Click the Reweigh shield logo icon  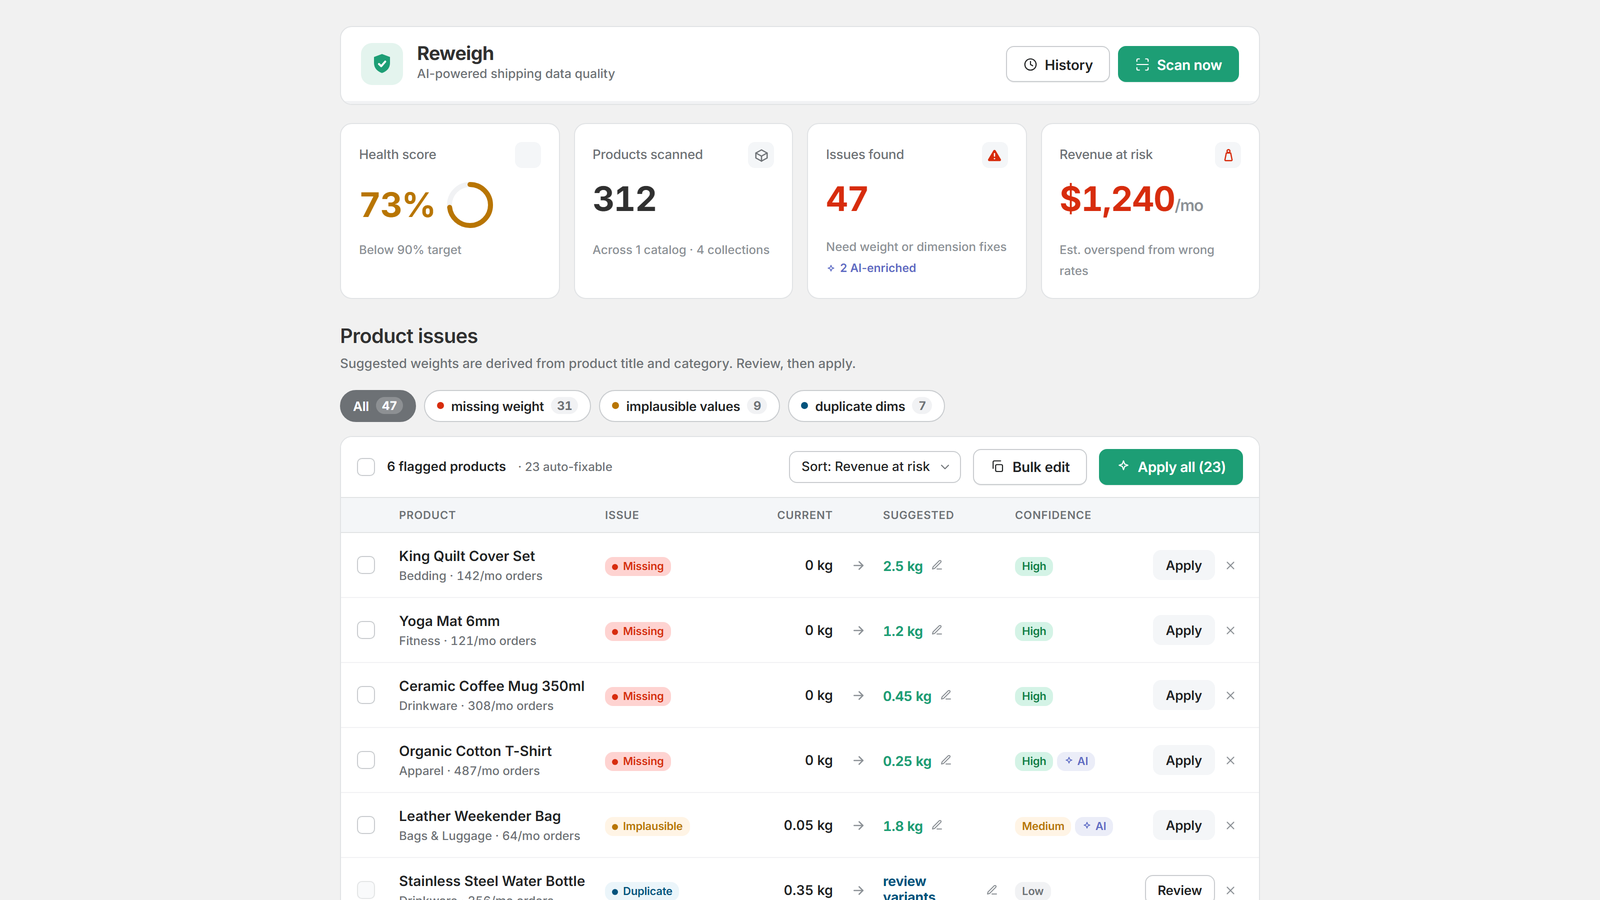coord(382,64)
